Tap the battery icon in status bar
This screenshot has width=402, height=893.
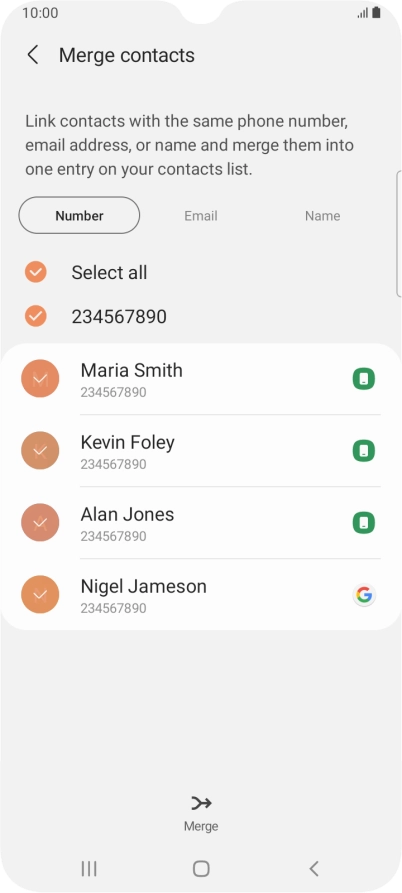(376, 13)
